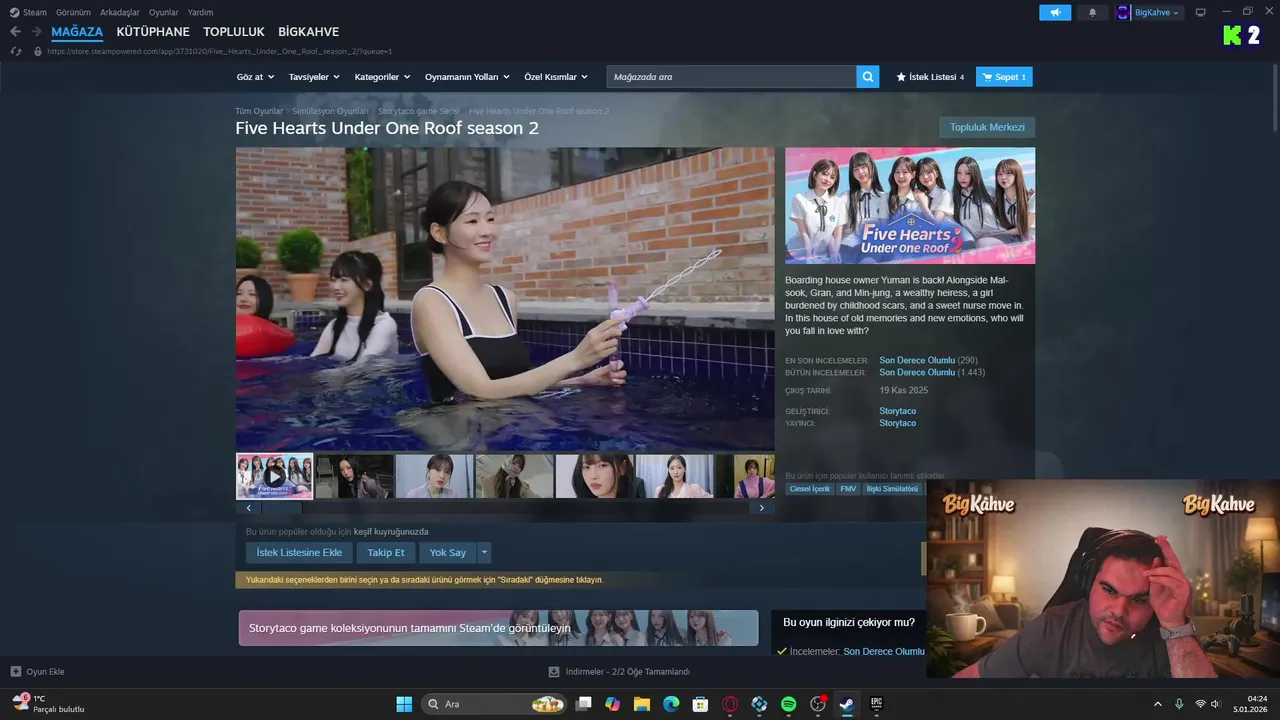
Task: Open the Storytaco publisher link
Action: [897, 423]
